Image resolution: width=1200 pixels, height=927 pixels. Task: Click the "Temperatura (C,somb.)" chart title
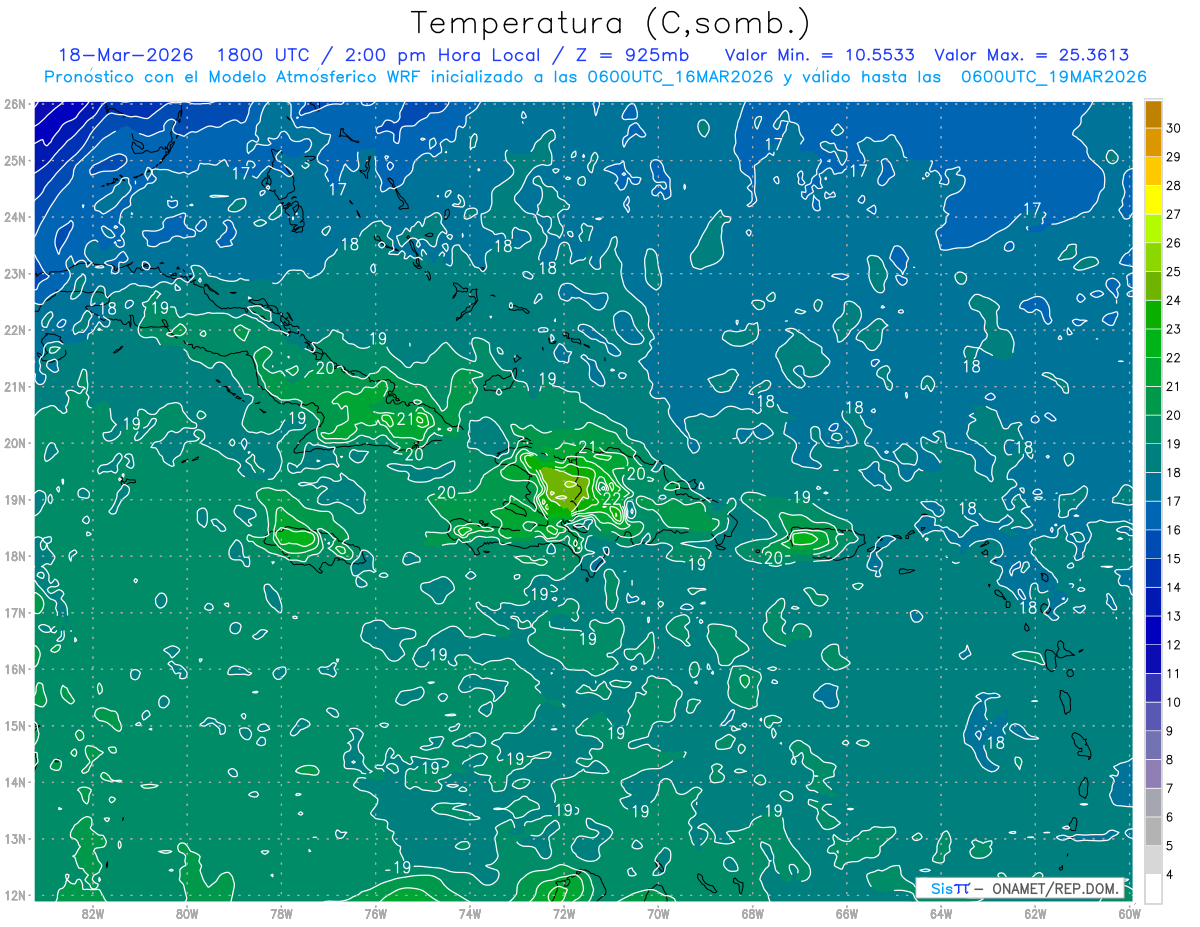coord(611,23)
